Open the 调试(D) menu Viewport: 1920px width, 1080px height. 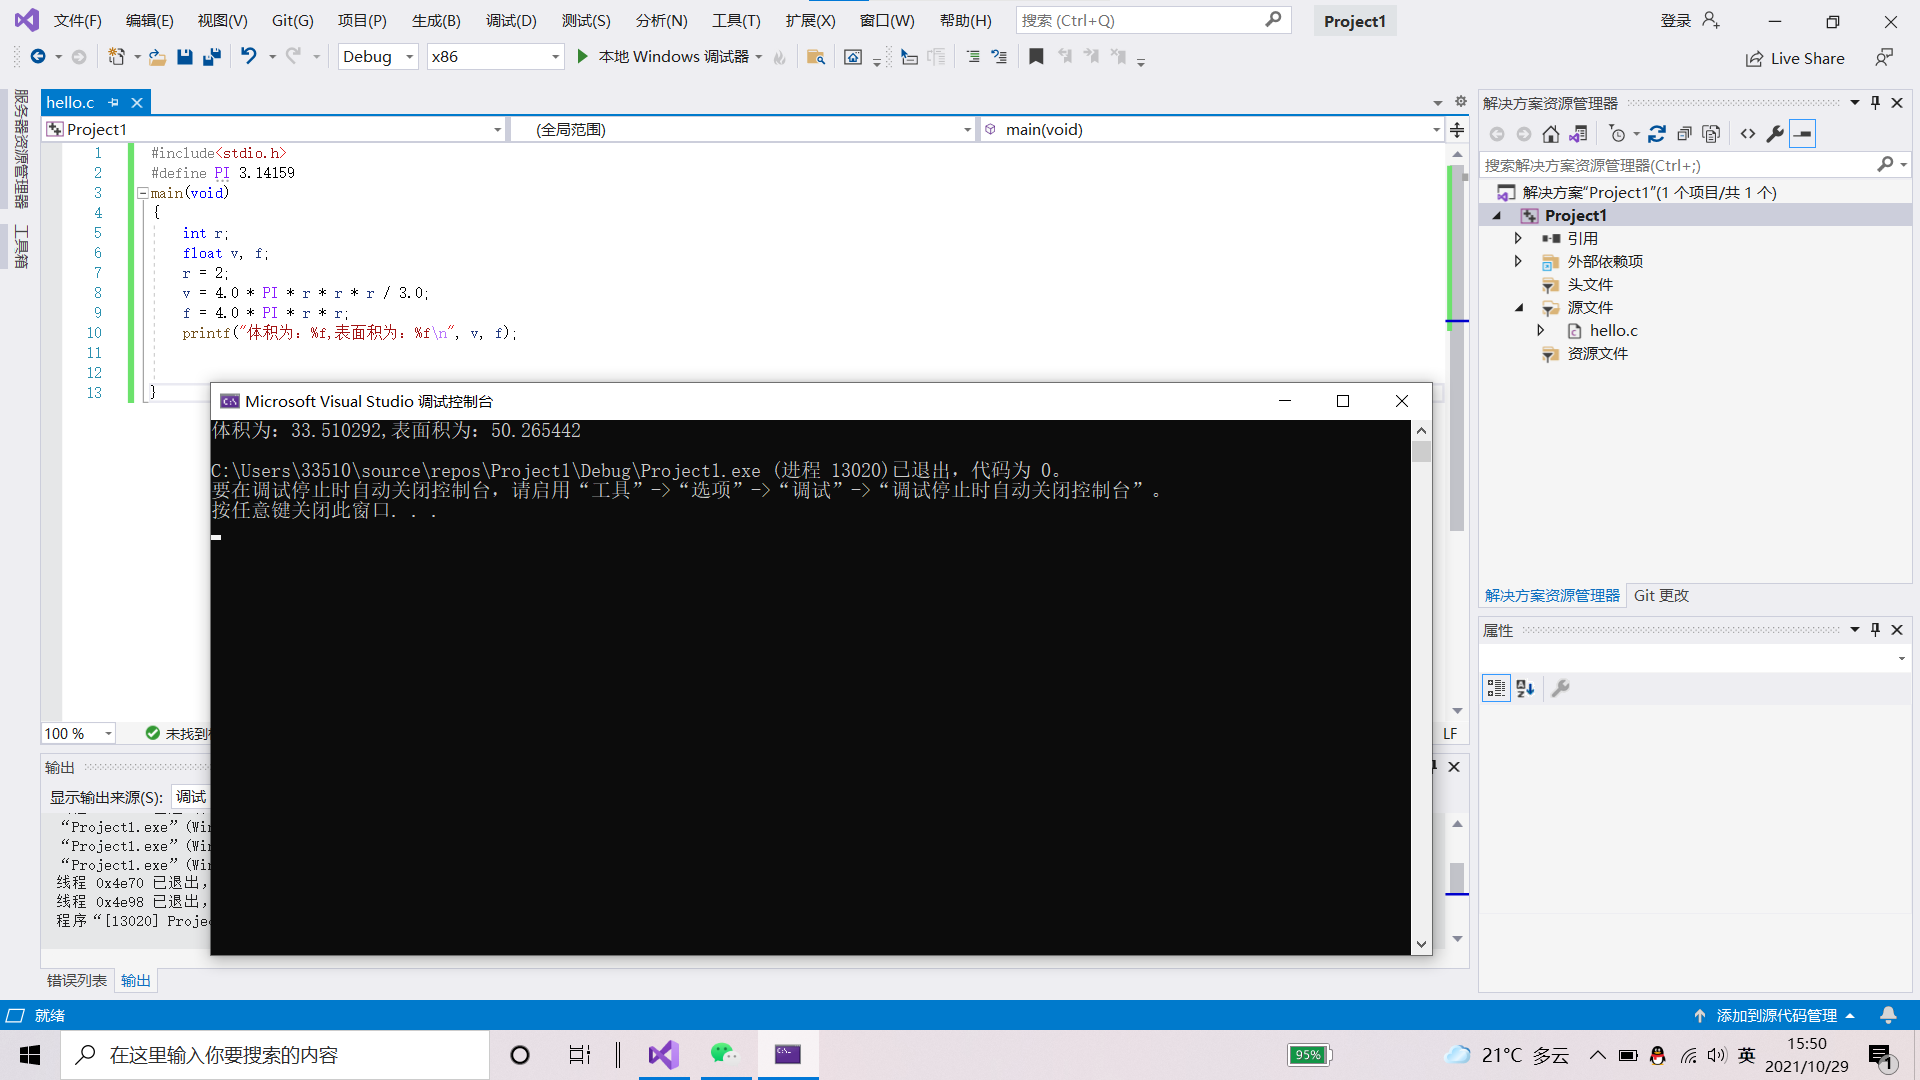click(511, 20)
